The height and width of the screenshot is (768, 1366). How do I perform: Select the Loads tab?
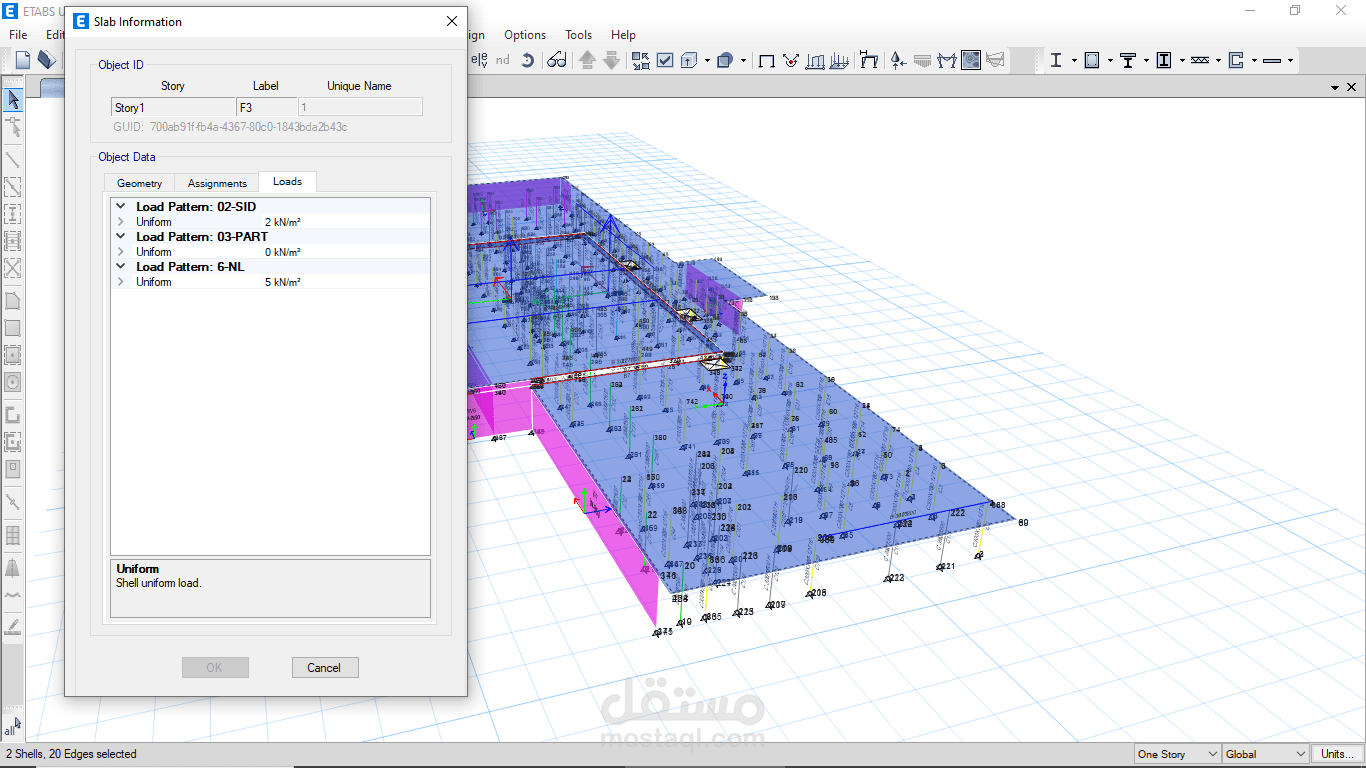pos(287,181)
